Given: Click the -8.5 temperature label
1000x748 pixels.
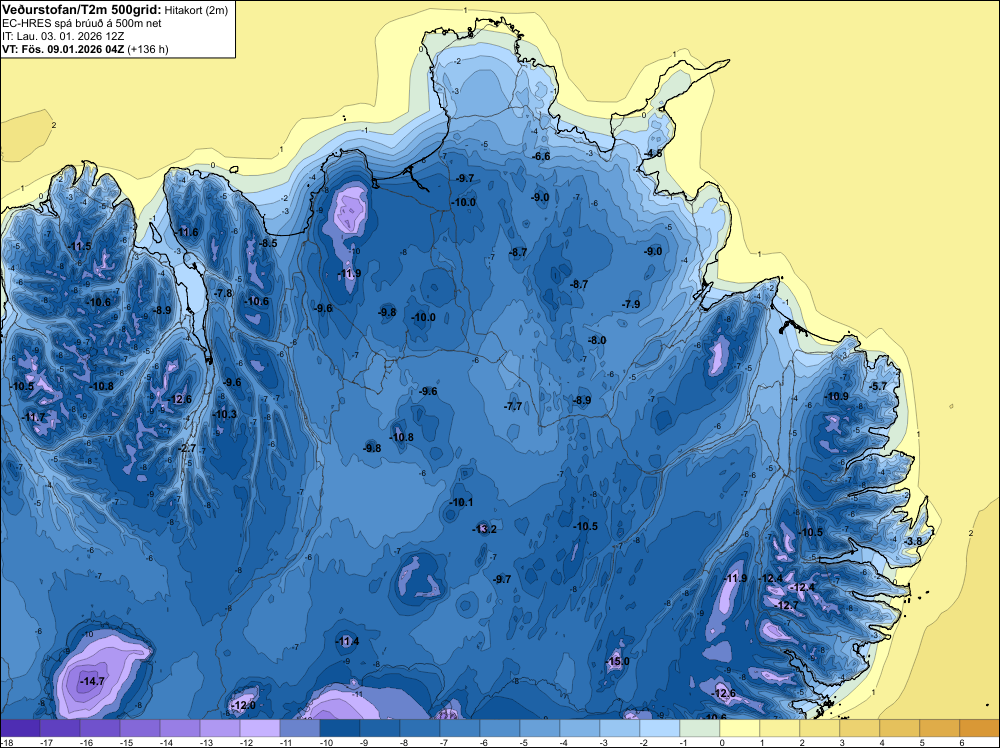Looking at the screenshot, I should (268, 243).
